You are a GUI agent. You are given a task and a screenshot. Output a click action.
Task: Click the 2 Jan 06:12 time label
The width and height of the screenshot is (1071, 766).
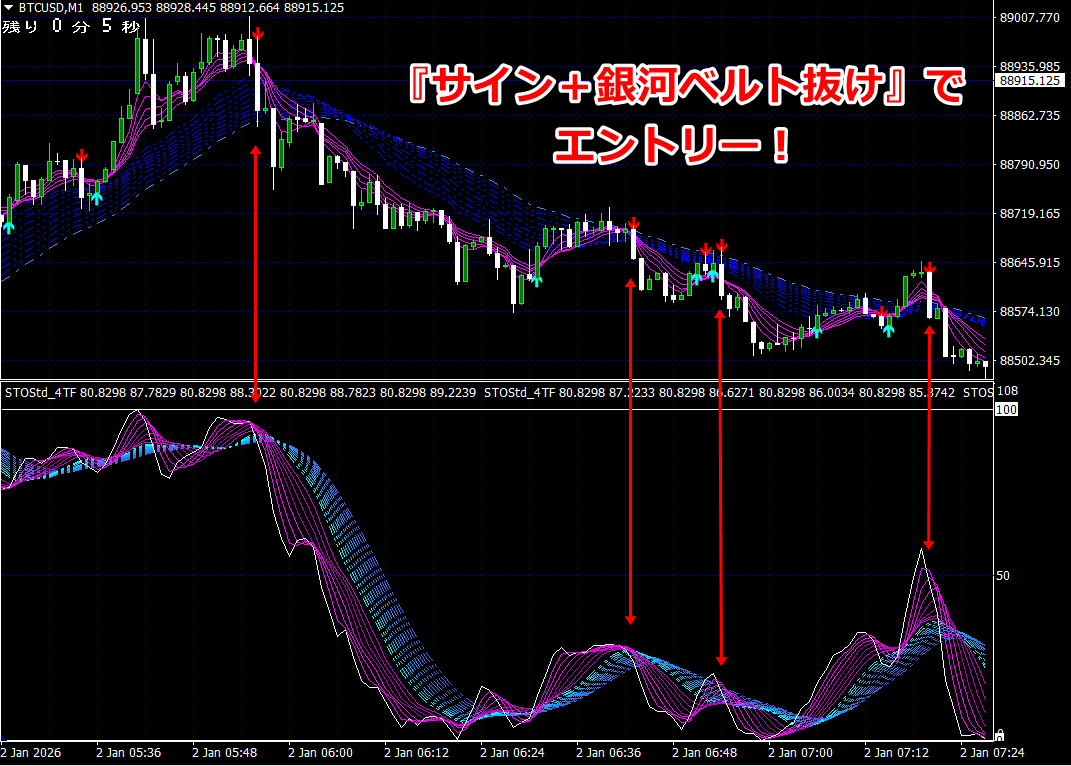coord(417,752)
